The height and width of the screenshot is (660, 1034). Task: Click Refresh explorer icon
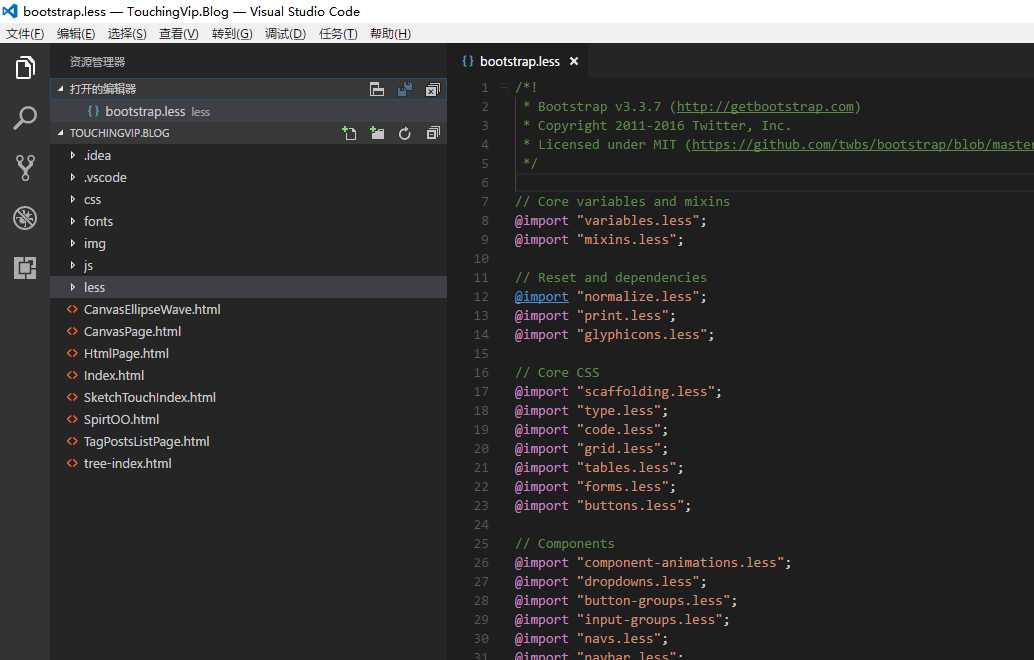(x=405, y=133)
